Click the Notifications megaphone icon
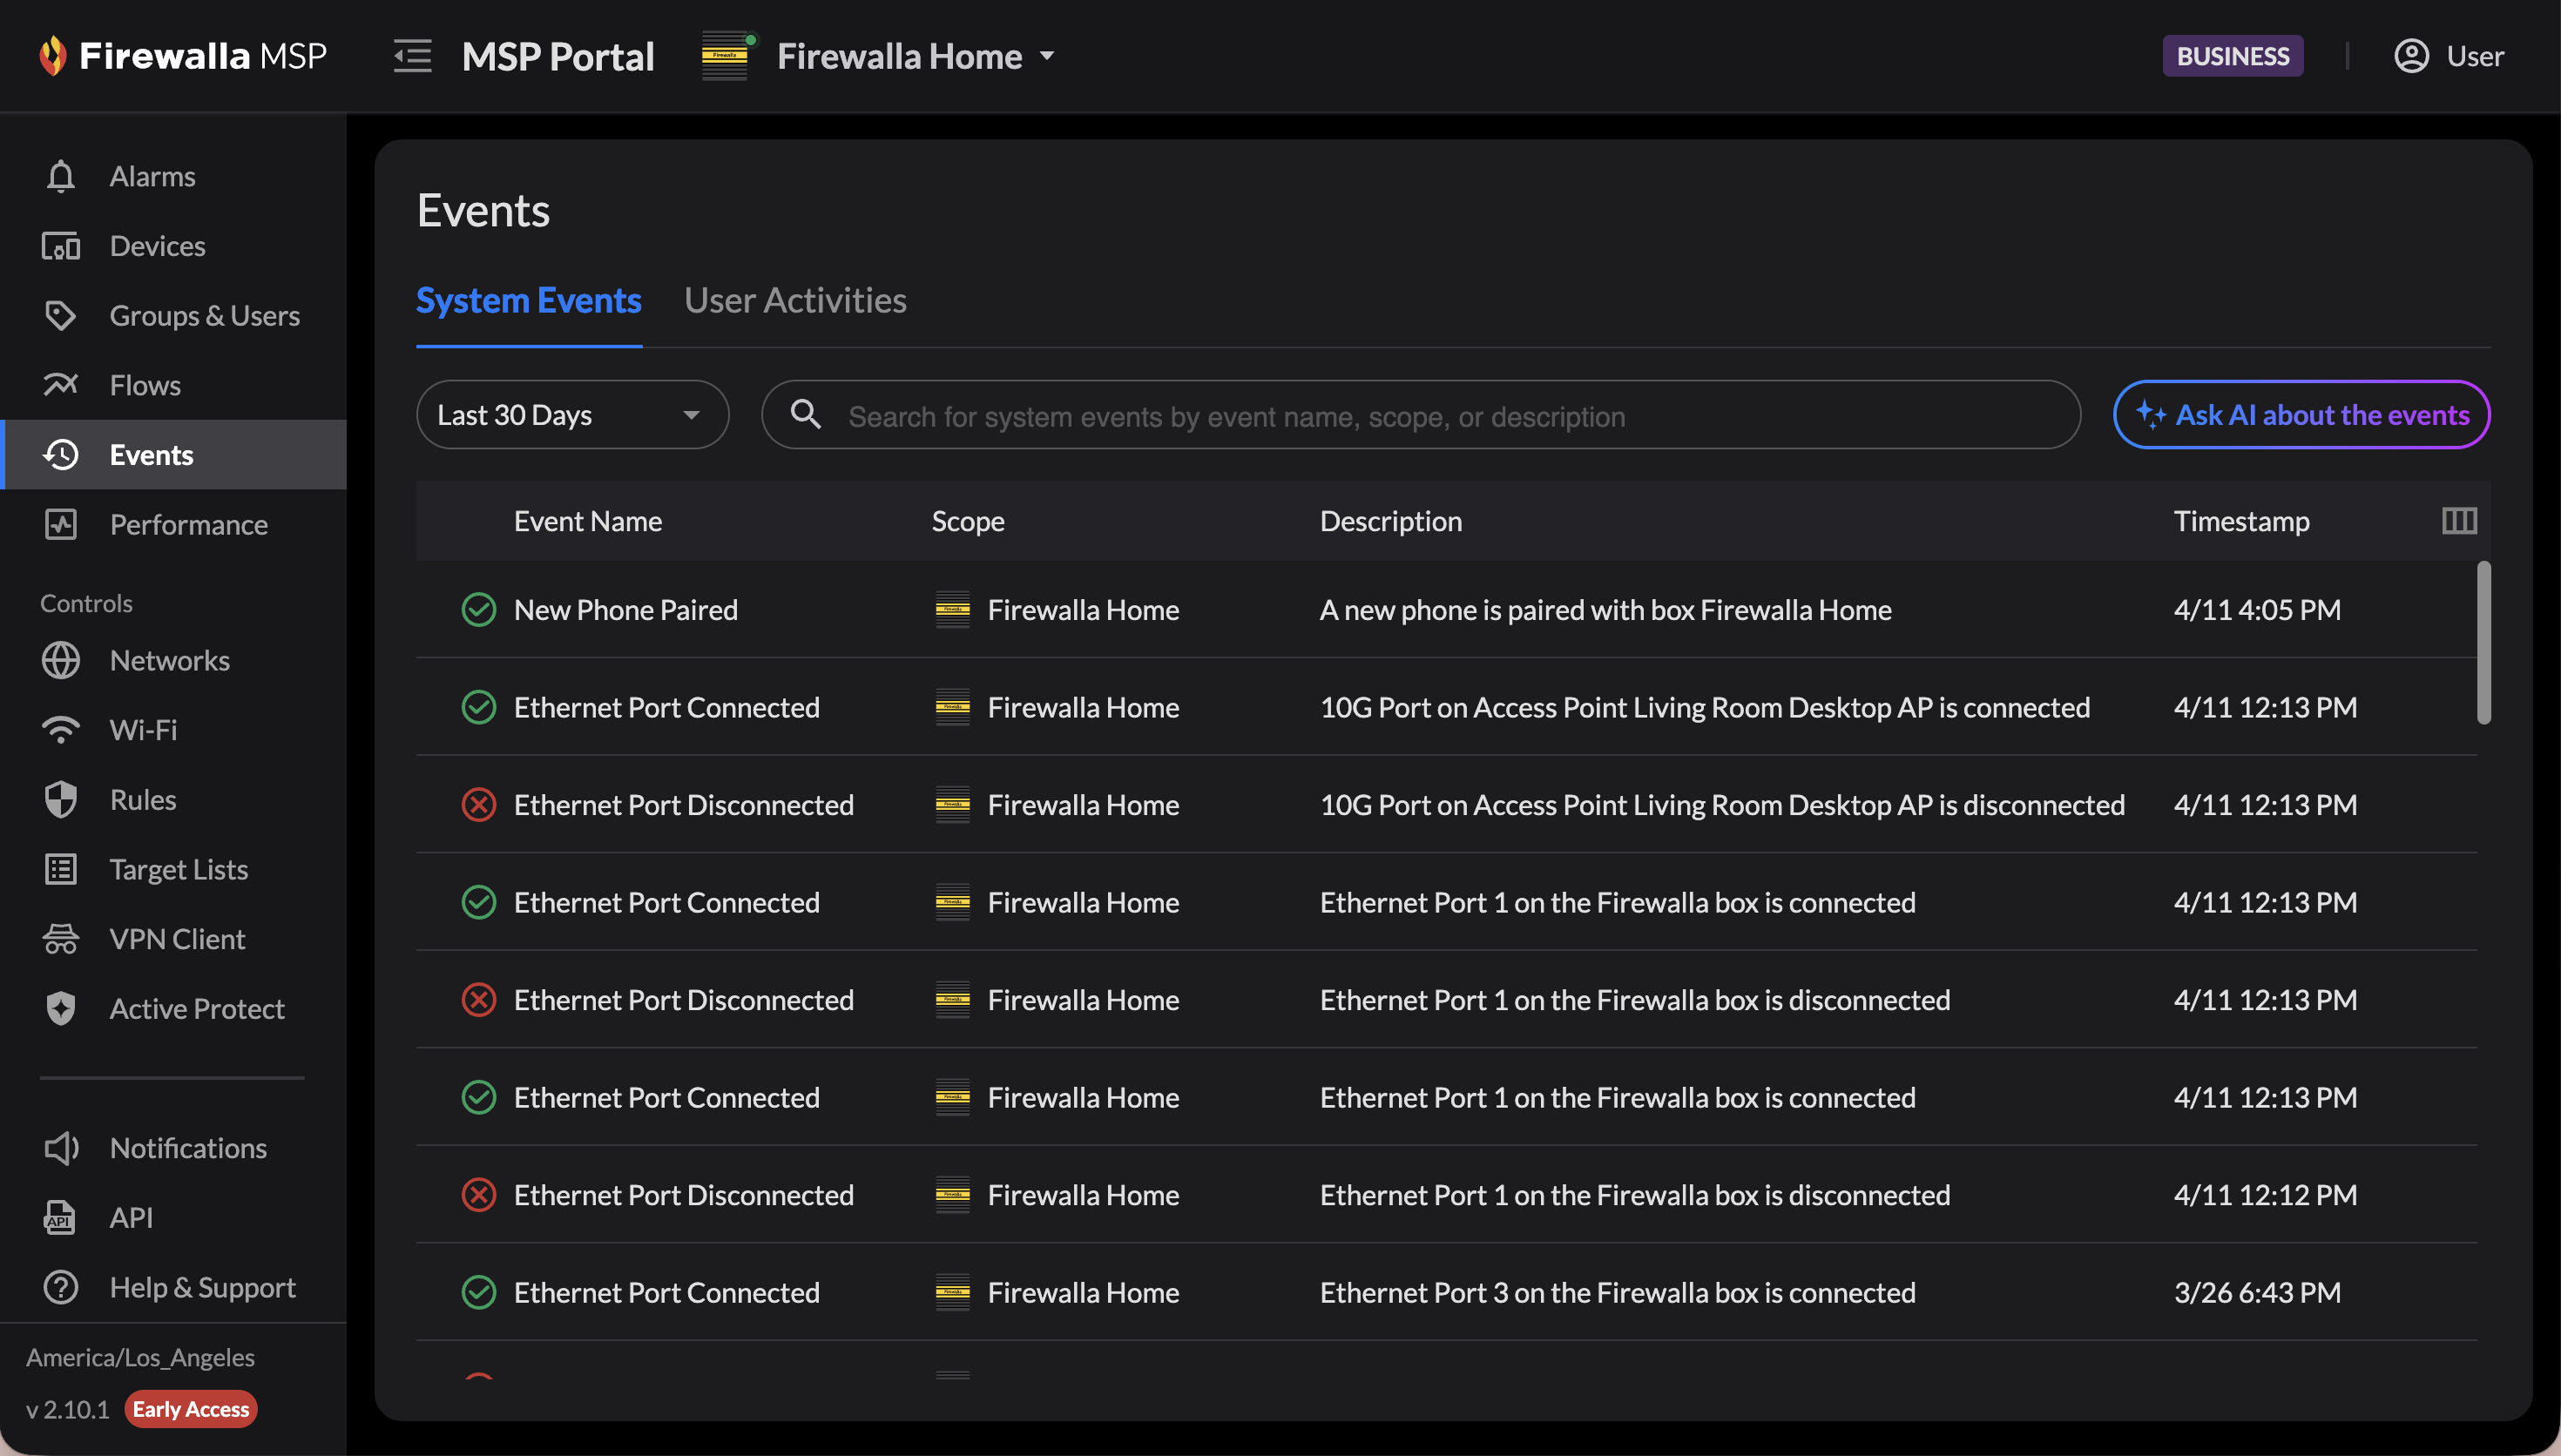 60,1147
